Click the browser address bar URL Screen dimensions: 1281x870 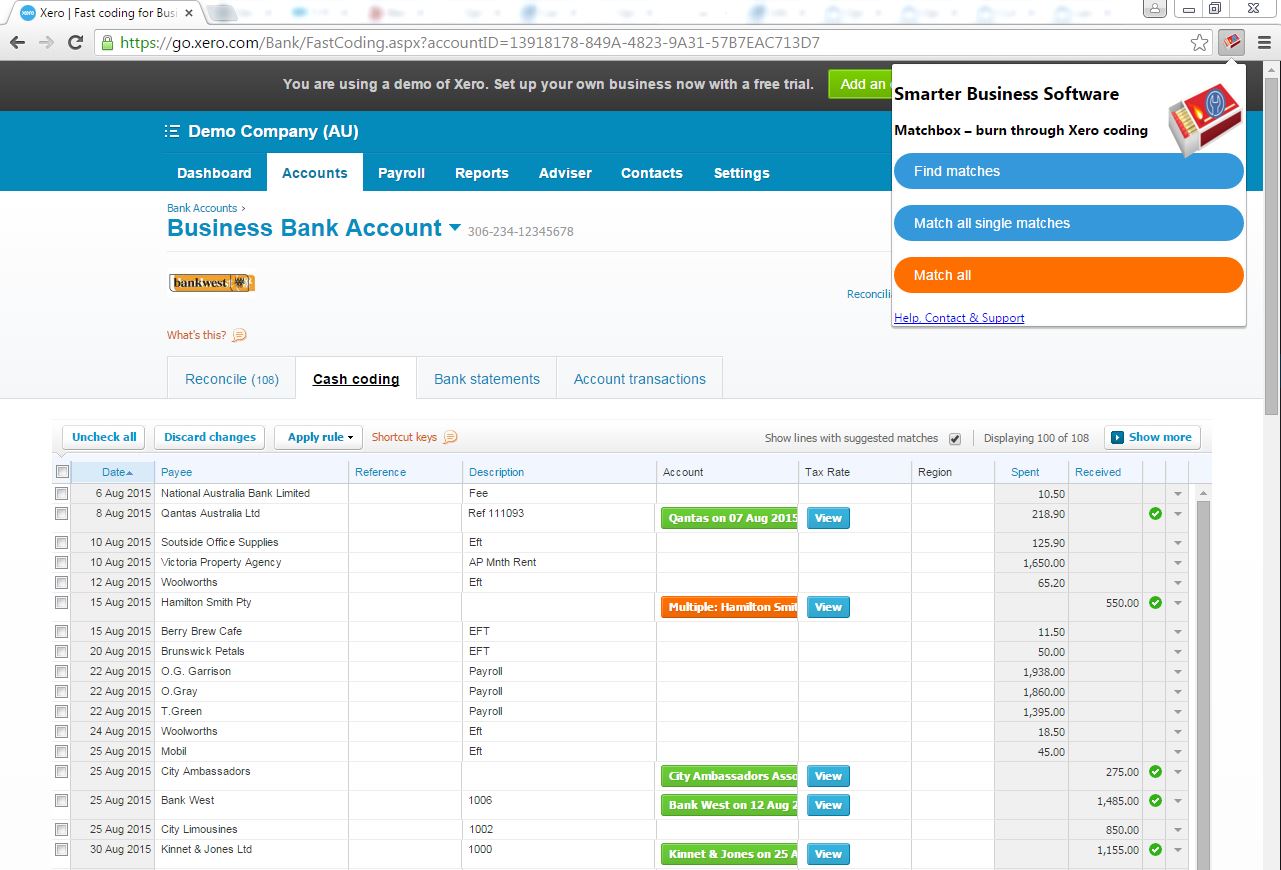[470, 43]
